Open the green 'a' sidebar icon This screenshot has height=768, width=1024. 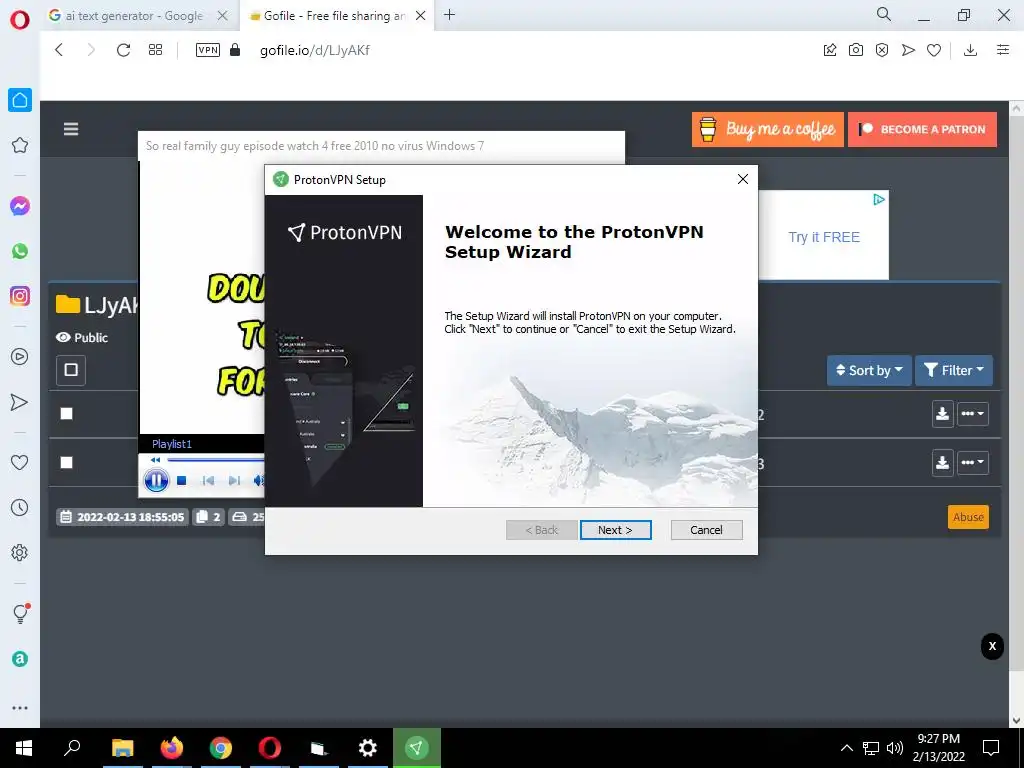(20, 659)
